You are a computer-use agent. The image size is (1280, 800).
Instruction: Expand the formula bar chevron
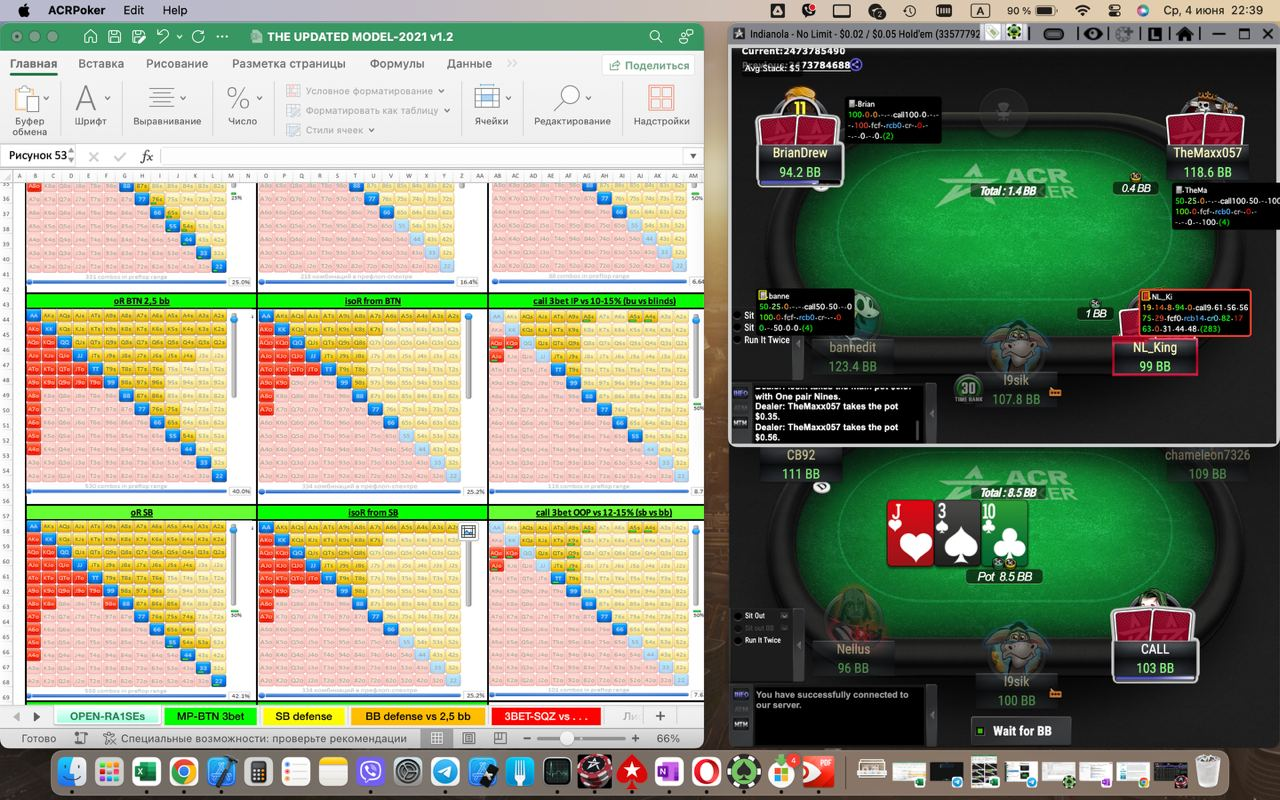click(x=692, y=156)
